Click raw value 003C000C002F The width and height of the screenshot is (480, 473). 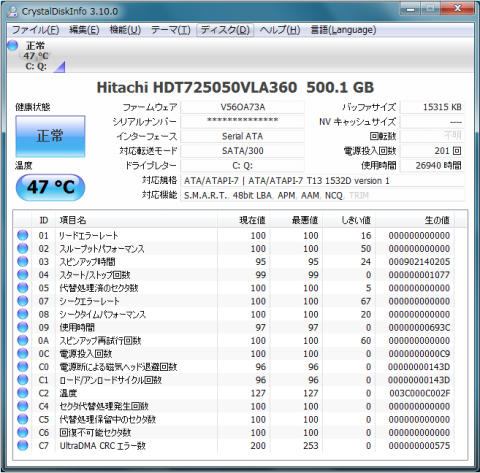420,393
